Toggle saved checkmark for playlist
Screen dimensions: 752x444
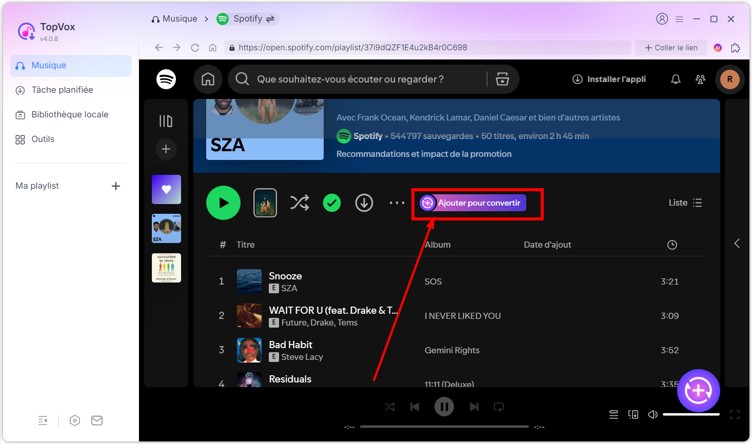(331, 203)
